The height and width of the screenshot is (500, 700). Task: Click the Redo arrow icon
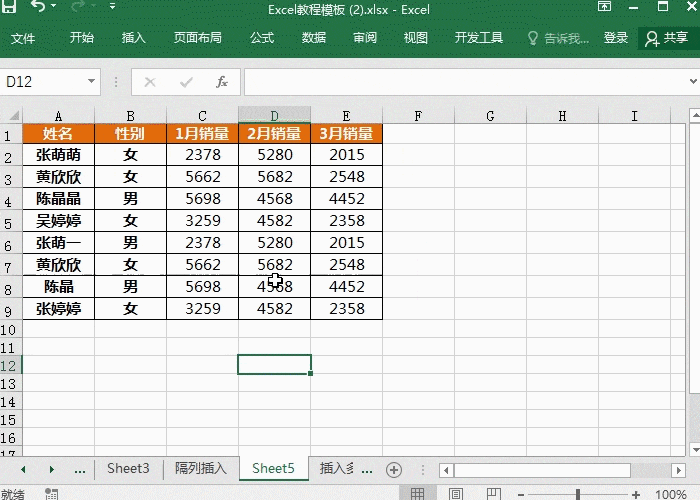coord(79,6)
